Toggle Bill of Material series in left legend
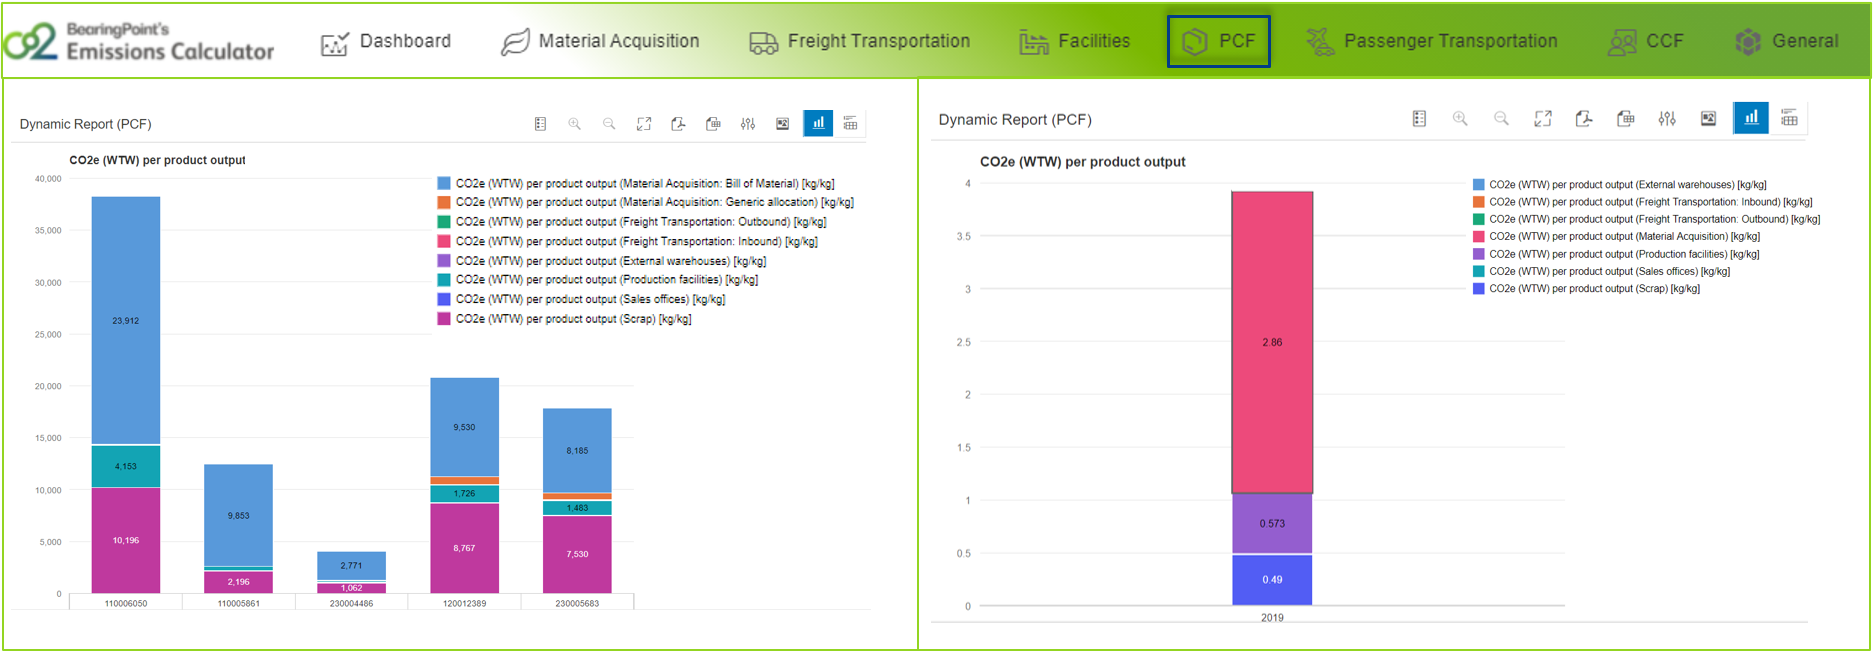Viewport: 1873px width, 651px height. 636,183
